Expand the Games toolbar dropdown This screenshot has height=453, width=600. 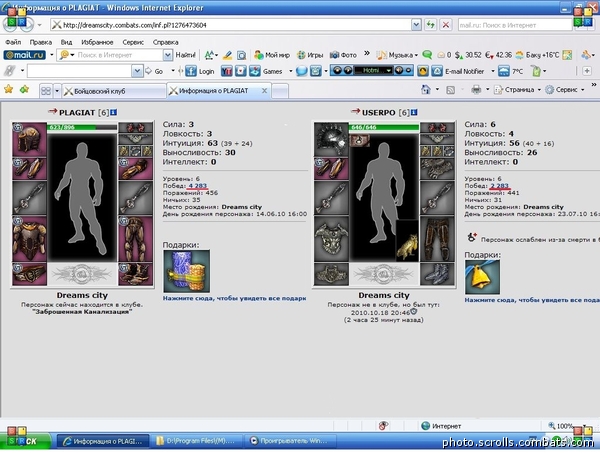[x=290, y=71]
